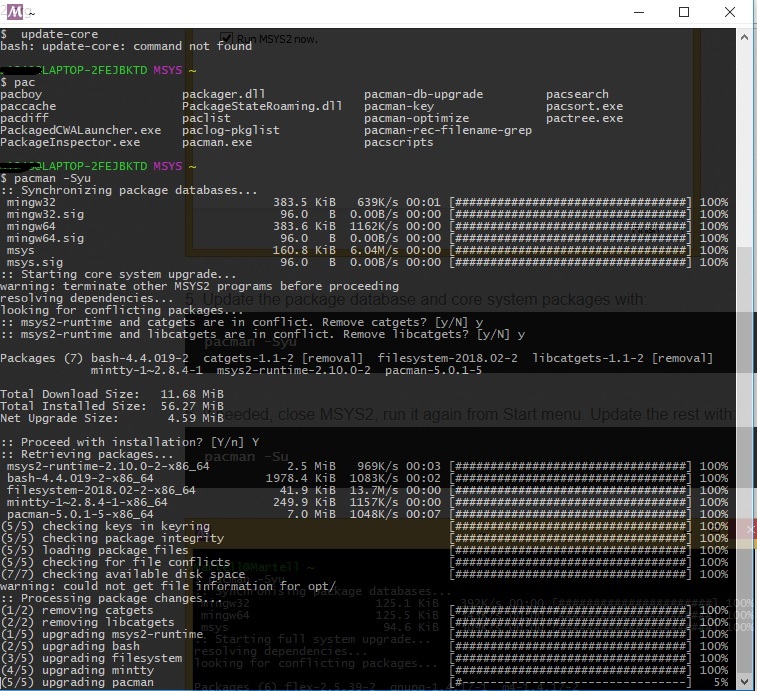
Task: Click 'PackageStateRoaming.dll' in the listing
Action: [x=262, y=106]
